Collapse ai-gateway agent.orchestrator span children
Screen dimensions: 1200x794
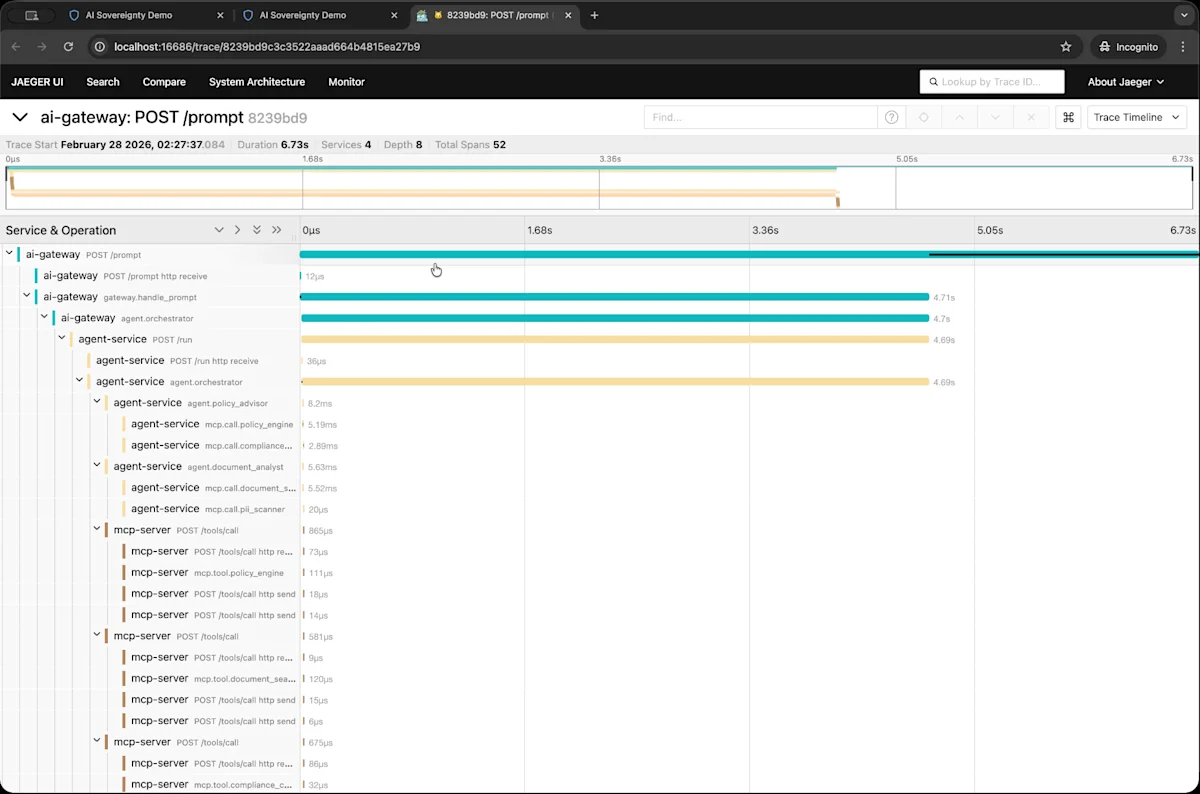[45, 318]
